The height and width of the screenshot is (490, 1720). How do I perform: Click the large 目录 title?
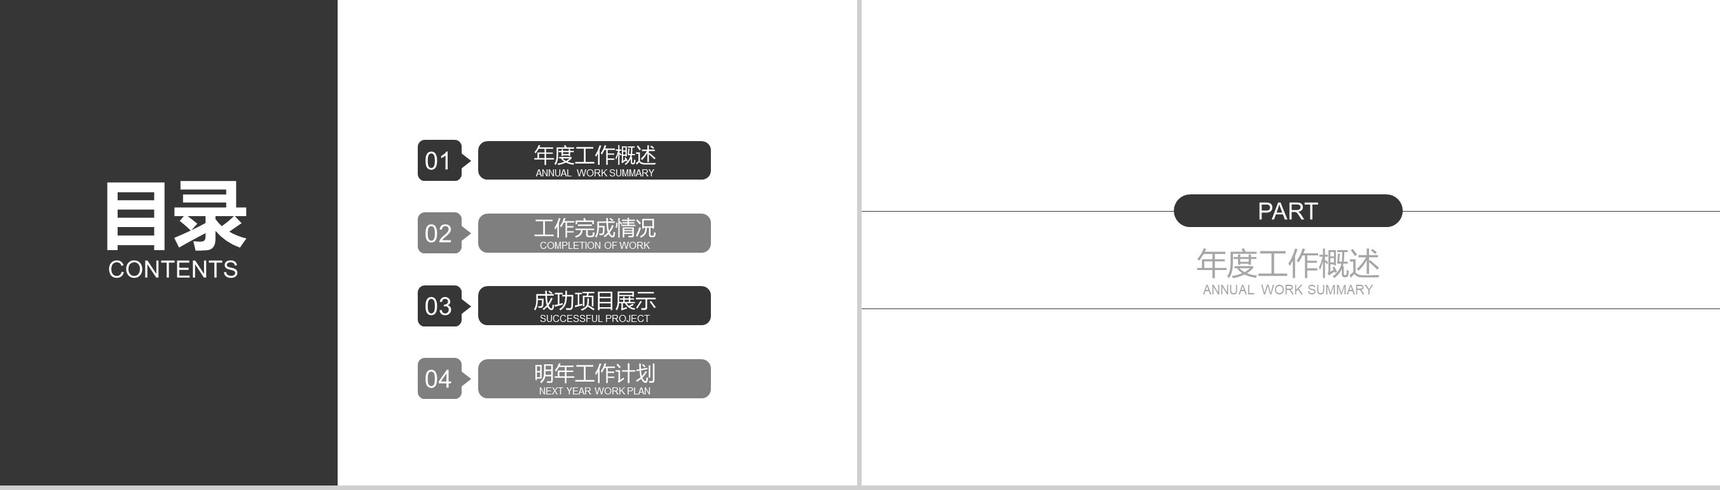[x=175, y=217]
